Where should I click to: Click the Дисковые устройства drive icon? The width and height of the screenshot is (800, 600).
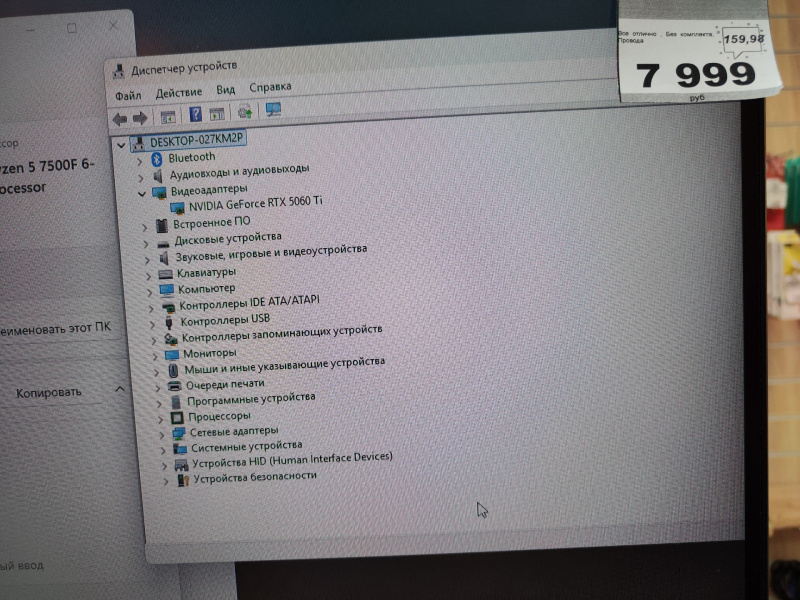163,243
